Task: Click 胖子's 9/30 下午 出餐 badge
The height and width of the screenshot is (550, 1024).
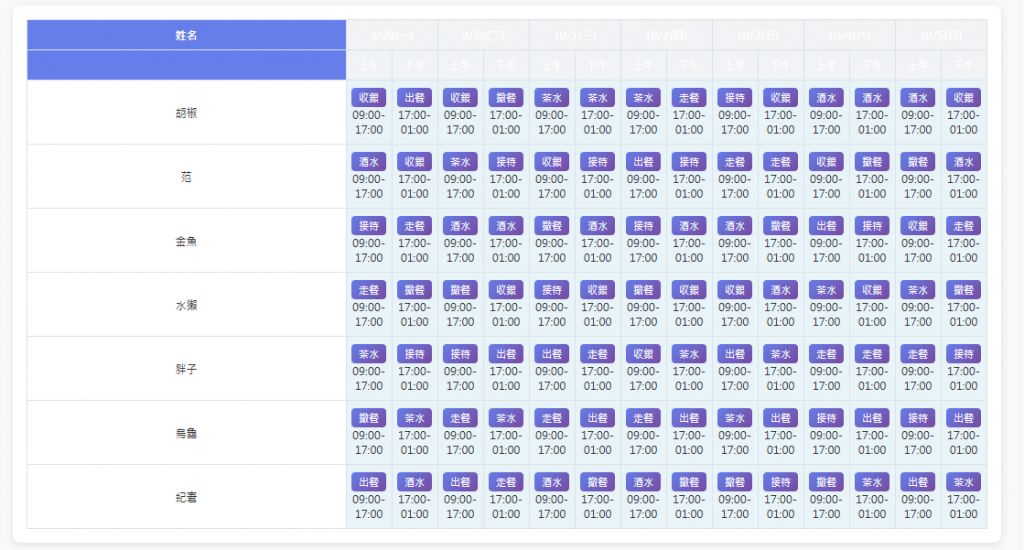Action: [x=506, y=353]
